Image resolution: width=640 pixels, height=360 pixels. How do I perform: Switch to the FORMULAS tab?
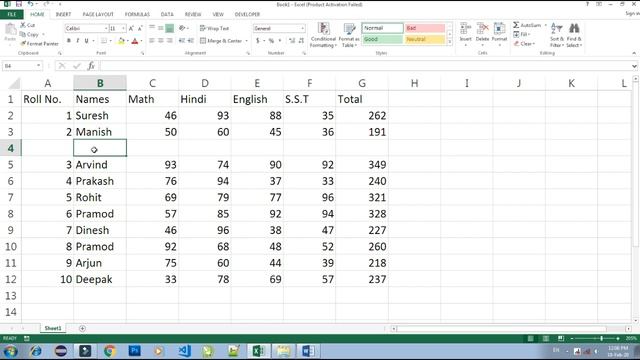(x=137, y=14)
